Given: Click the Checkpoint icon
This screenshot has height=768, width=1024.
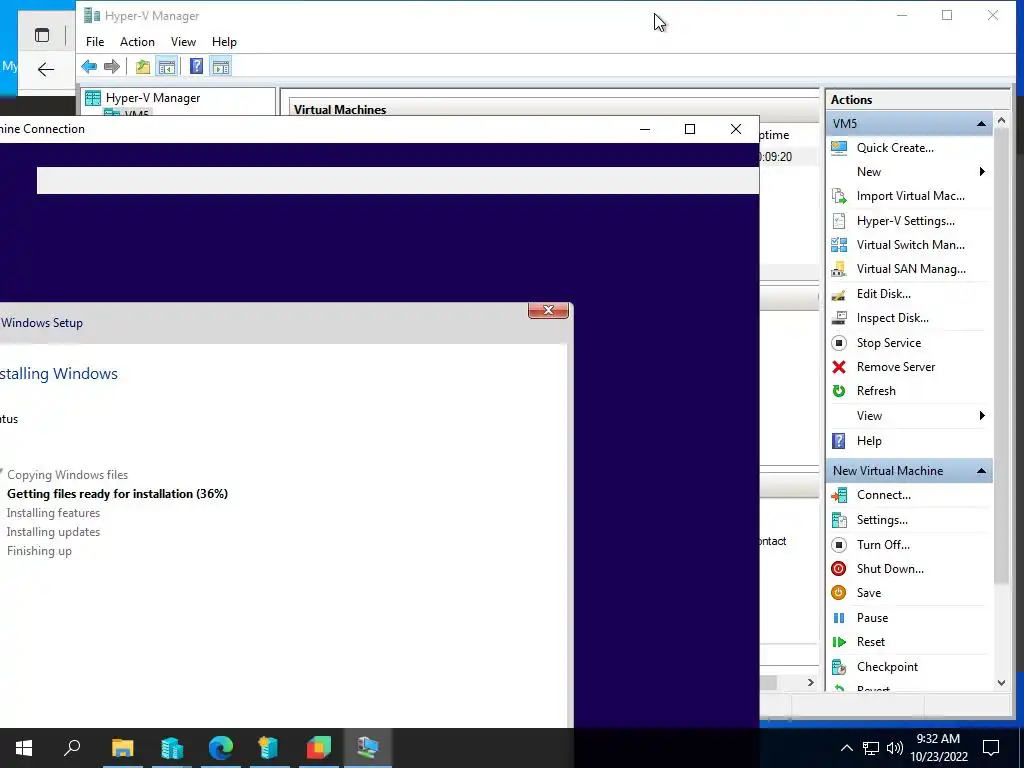Looking at the screenshot, I should coord(839,667).
